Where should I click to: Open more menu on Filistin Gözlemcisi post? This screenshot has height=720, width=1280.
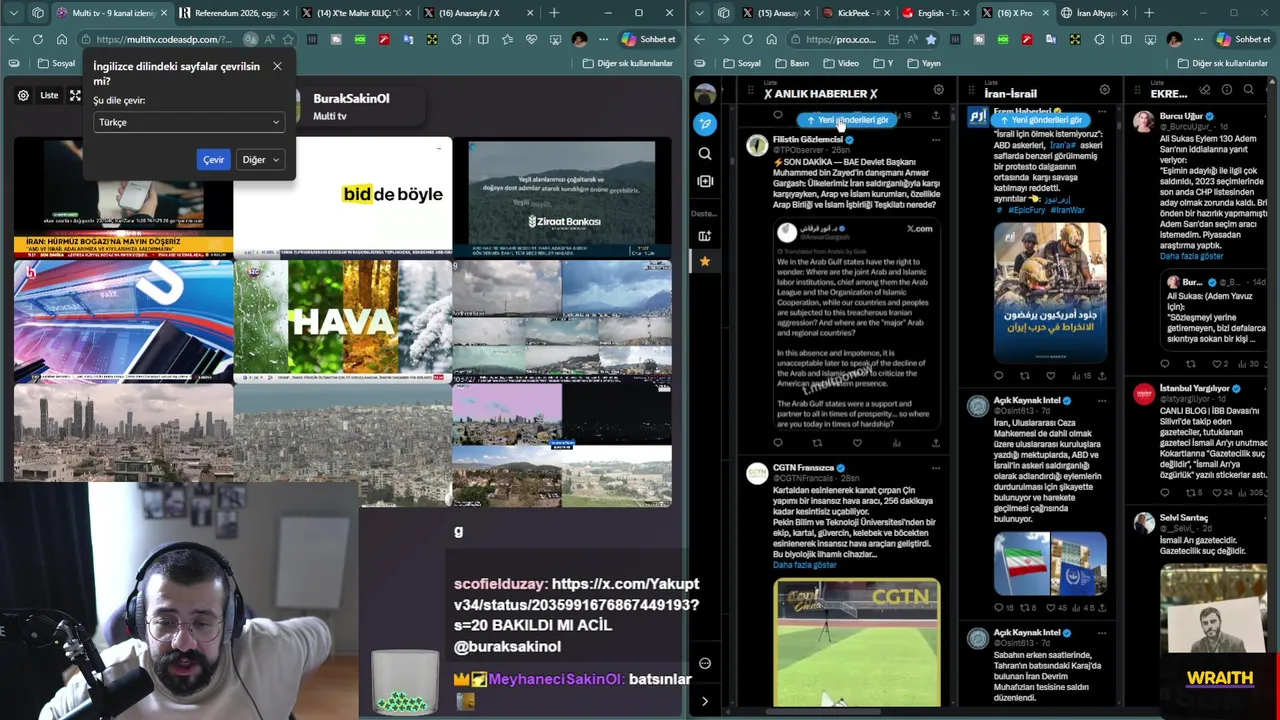935,140
